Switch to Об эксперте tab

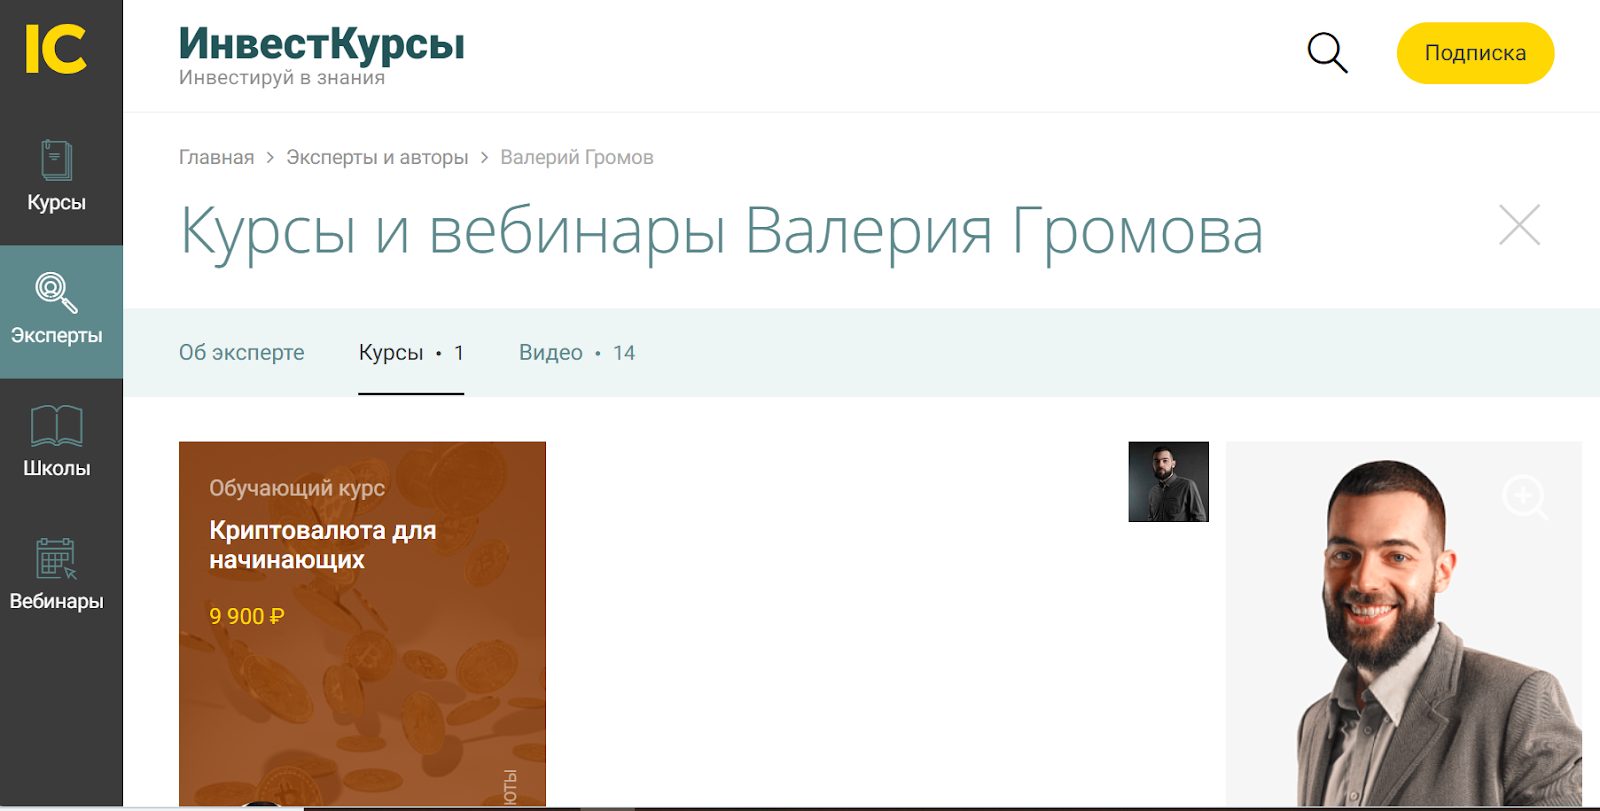(241, 353)
